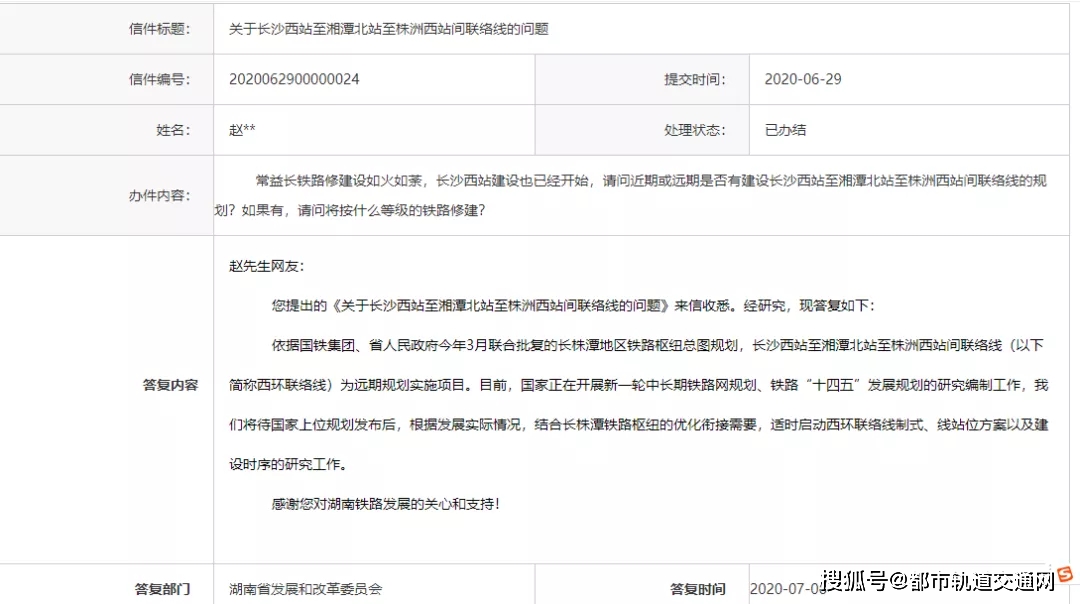
Task: Select the 办件内容 label cell
Action: (158, 196)
